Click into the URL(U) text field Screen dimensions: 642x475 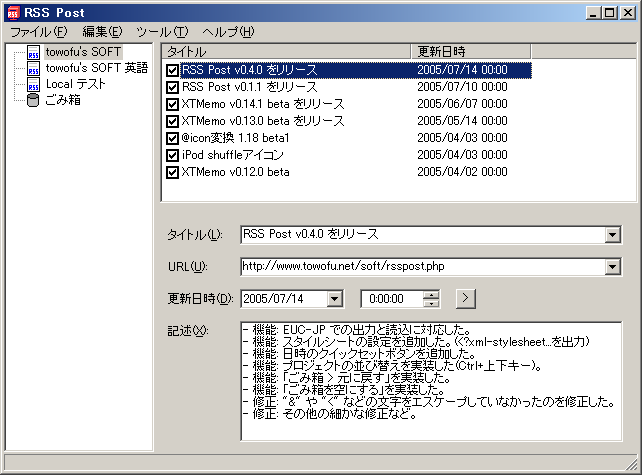point(423,267)
